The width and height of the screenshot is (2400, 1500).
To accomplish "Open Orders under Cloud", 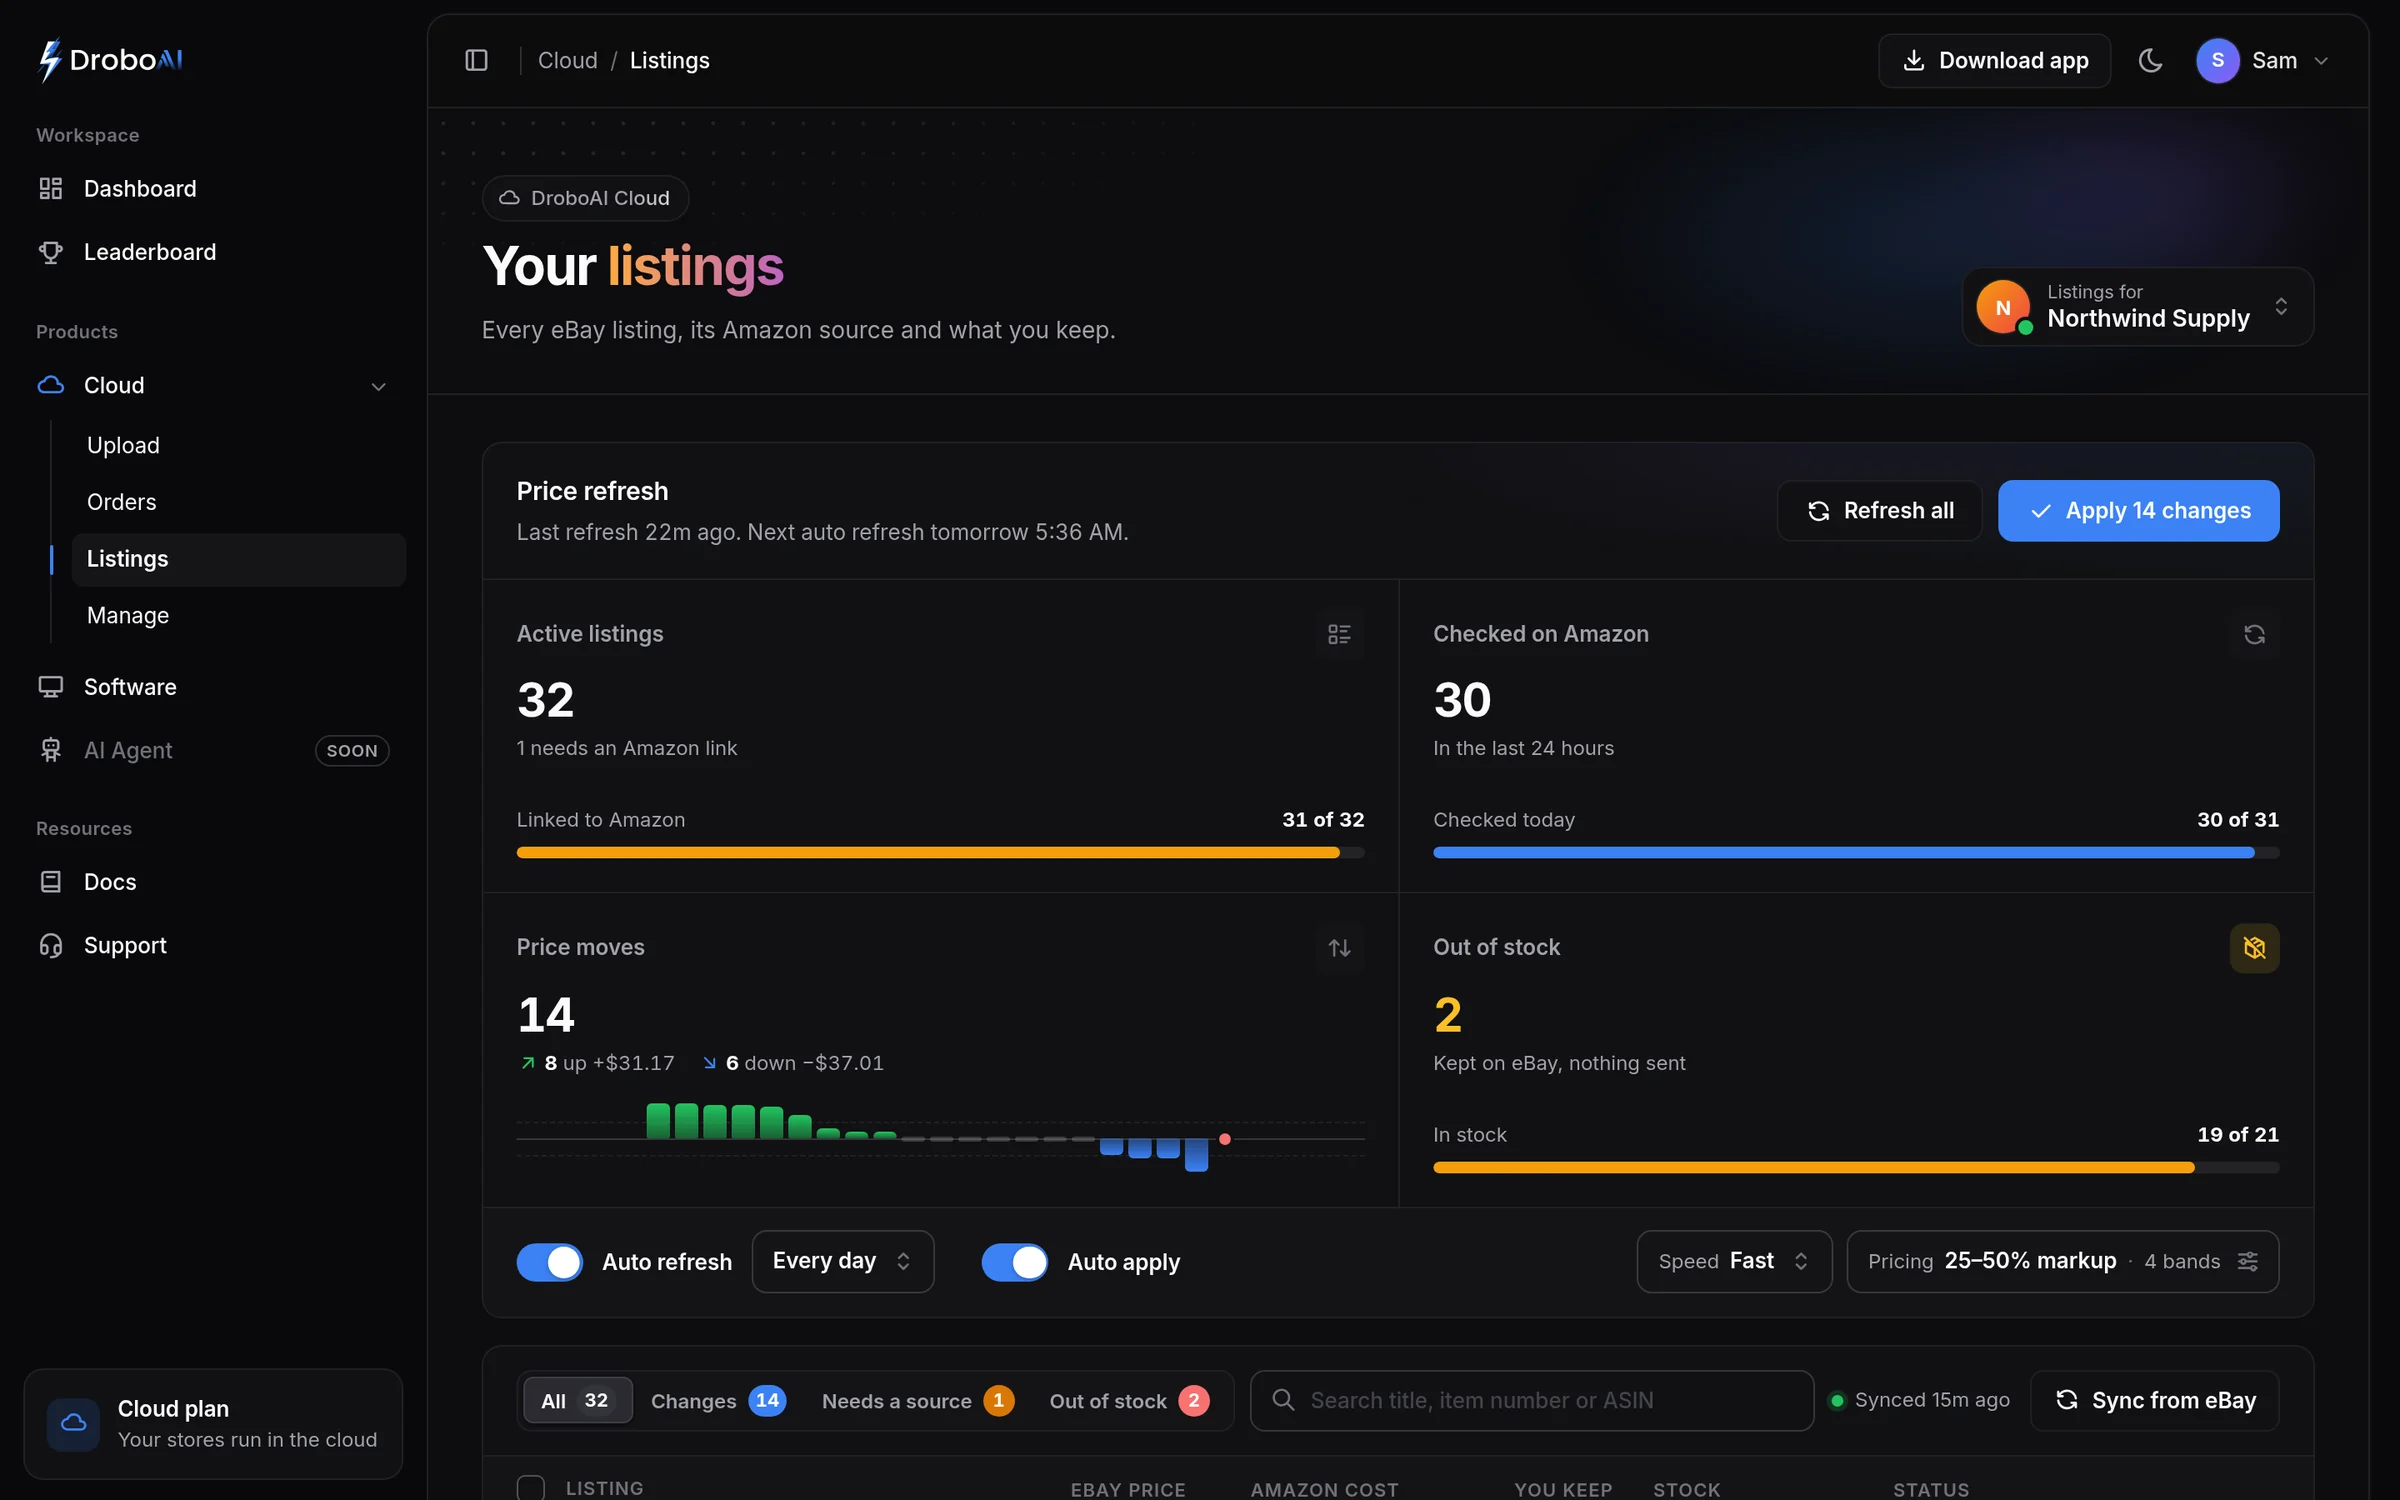I will (239, 502).
